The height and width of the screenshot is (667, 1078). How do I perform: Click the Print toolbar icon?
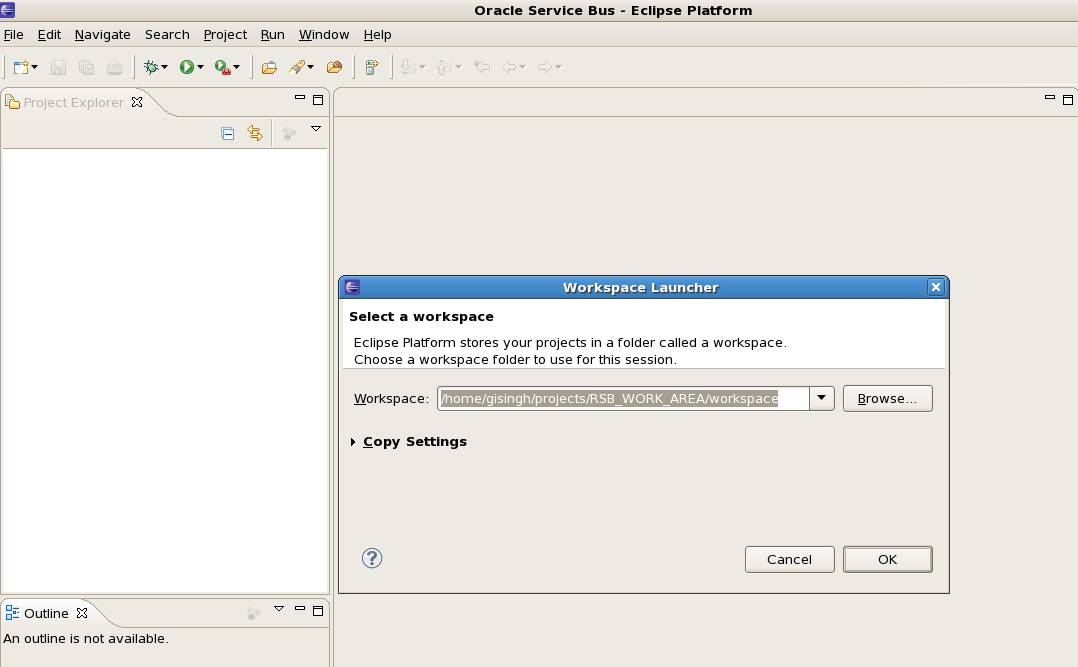pos(114,67)
